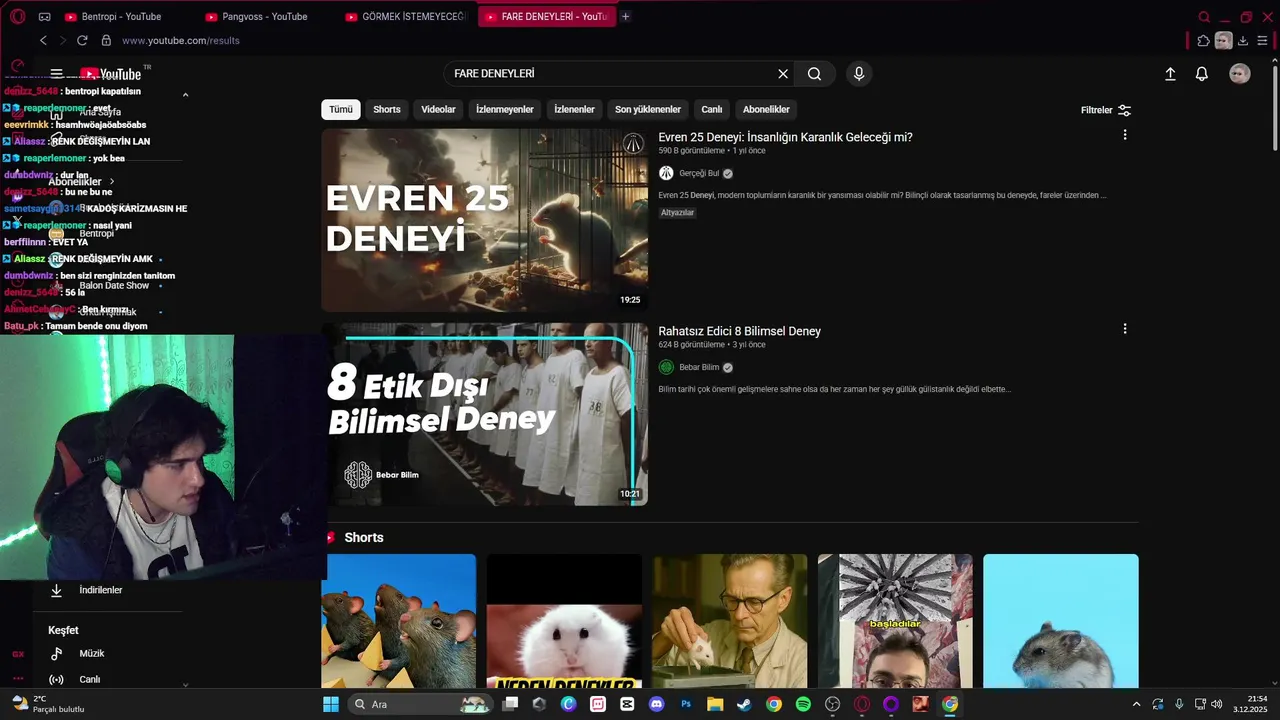Go back with the browser back arrow
Screen dimensions: 1280x720
click(43, 40)
